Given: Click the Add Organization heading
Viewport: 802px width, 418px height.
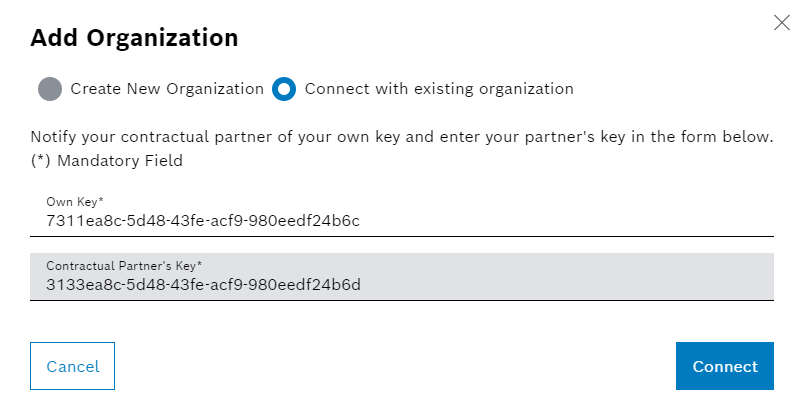Looking at the screenshot, I should click(x=134, y=39).
